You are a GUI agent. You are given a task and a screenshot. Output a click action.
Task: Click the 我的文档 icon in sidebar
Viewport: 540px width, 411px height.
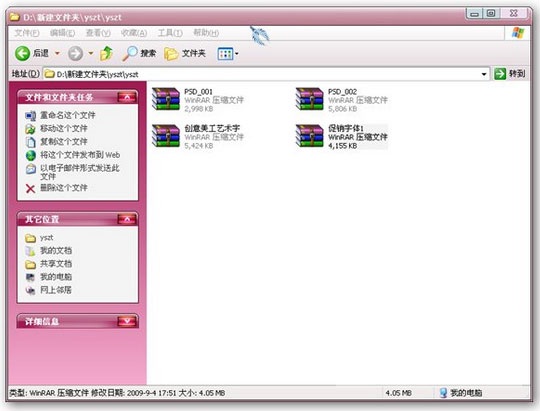coord(30,251)
